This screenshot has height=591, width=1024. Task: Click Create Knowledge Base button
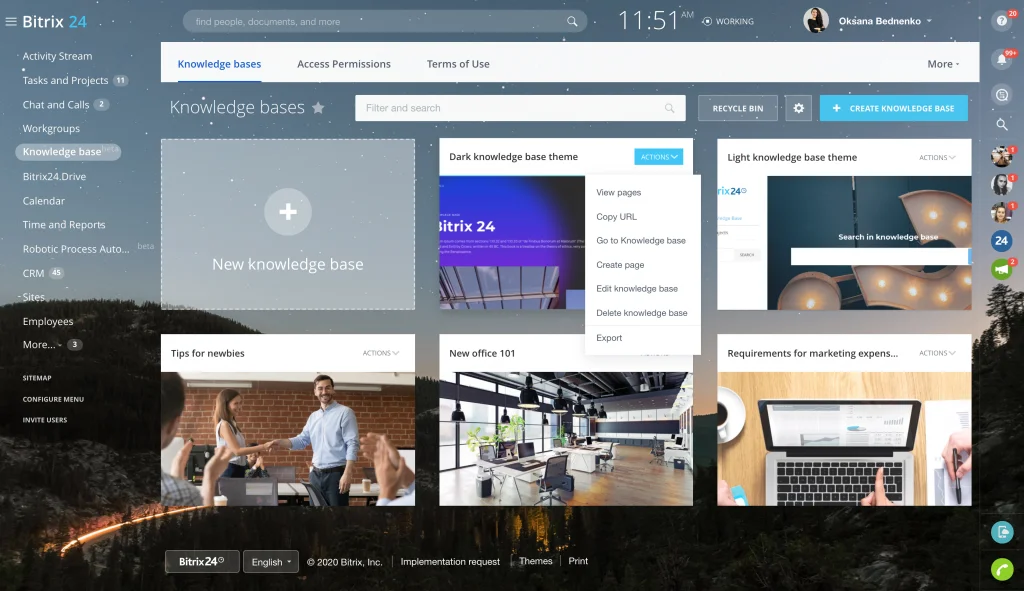pos(893,108)
